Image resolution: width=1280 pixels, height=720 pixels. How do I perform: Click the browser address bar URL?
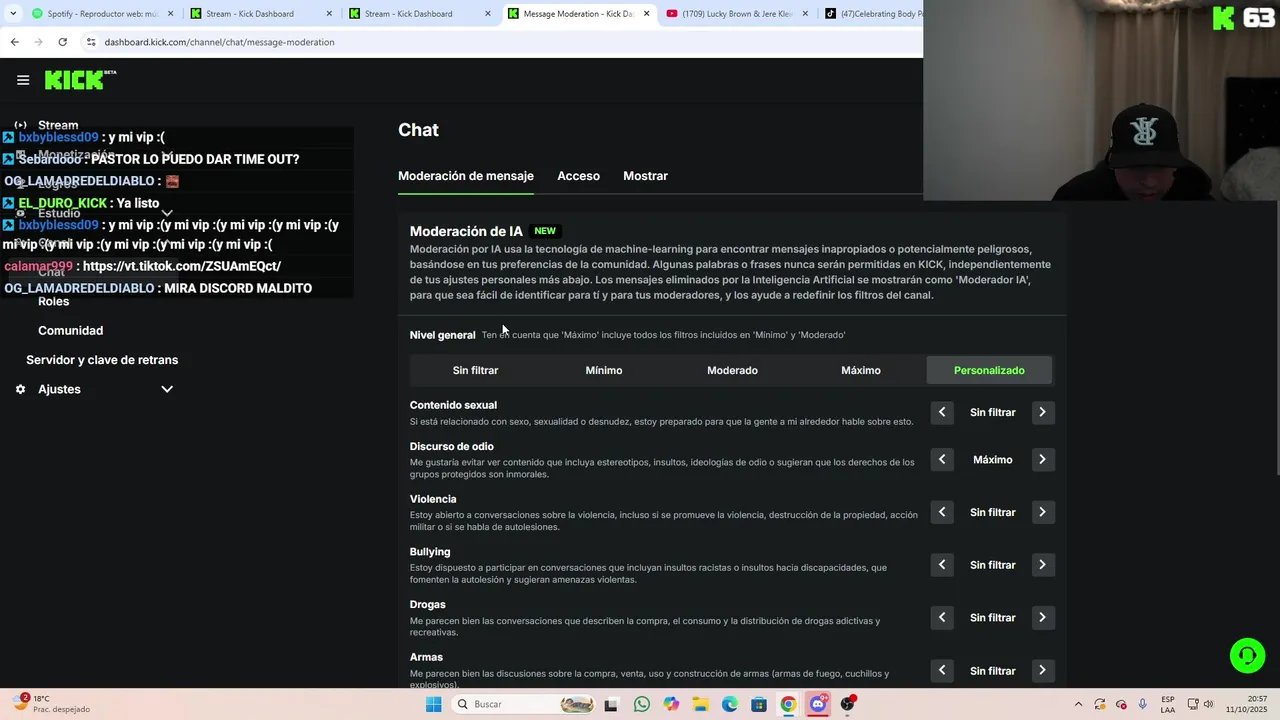[219, 42]
